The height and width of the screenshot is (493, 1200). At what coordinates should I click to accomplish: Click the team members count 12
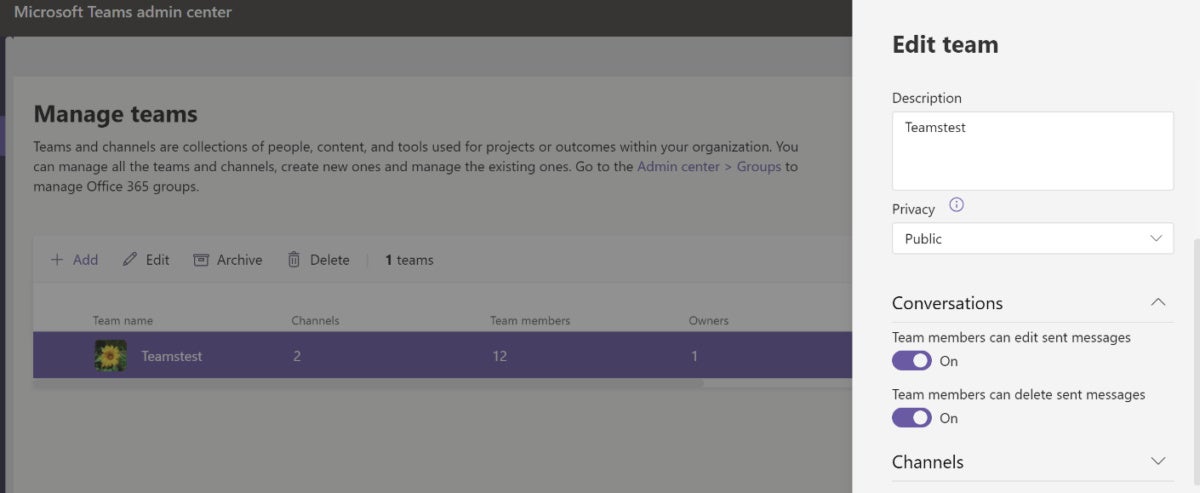[499, 356]
